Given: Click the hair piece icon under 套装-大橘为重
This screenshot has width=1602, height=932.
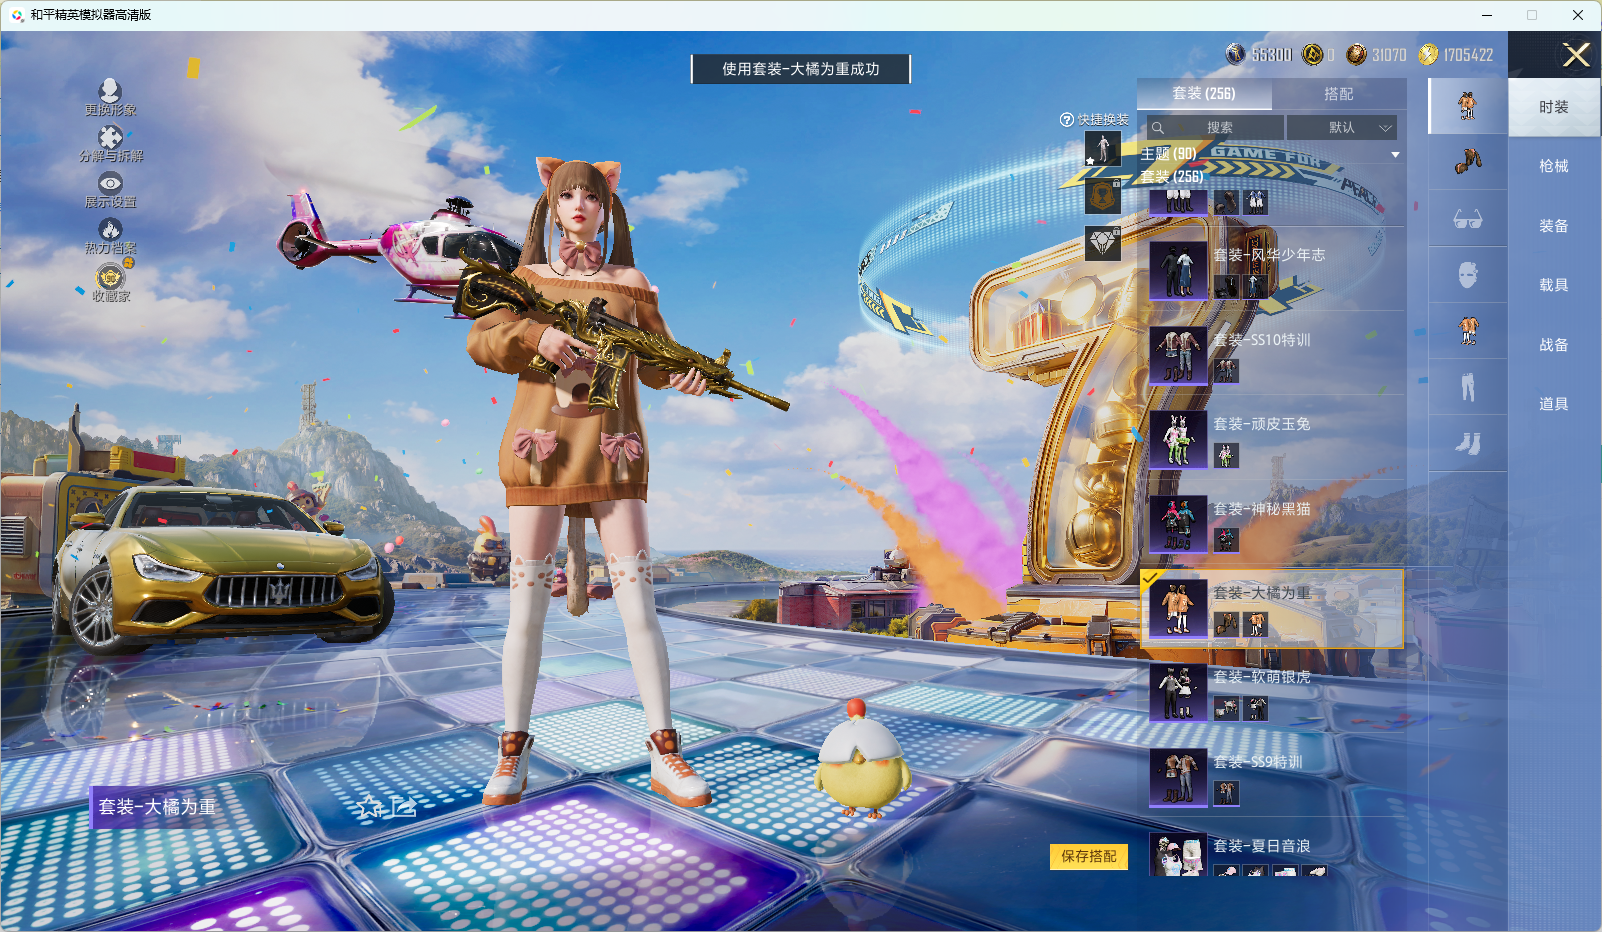Looking at the screenshot, I should coord(1226,625).
